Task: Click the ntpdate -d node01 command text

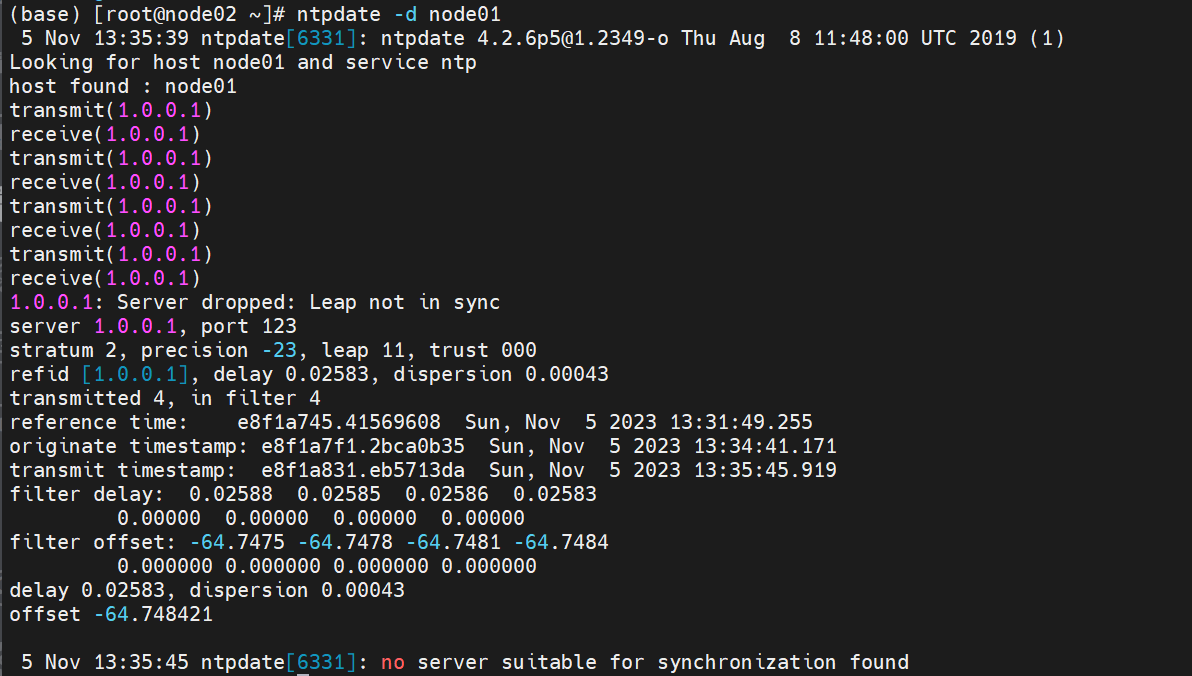Action: tap(398, 14)
